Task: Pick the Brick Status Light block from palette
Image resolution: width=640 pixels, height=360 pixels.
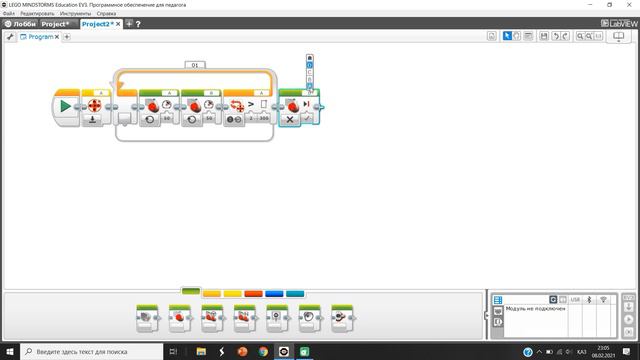Action: pyautogui.click(x=342, y=318)
